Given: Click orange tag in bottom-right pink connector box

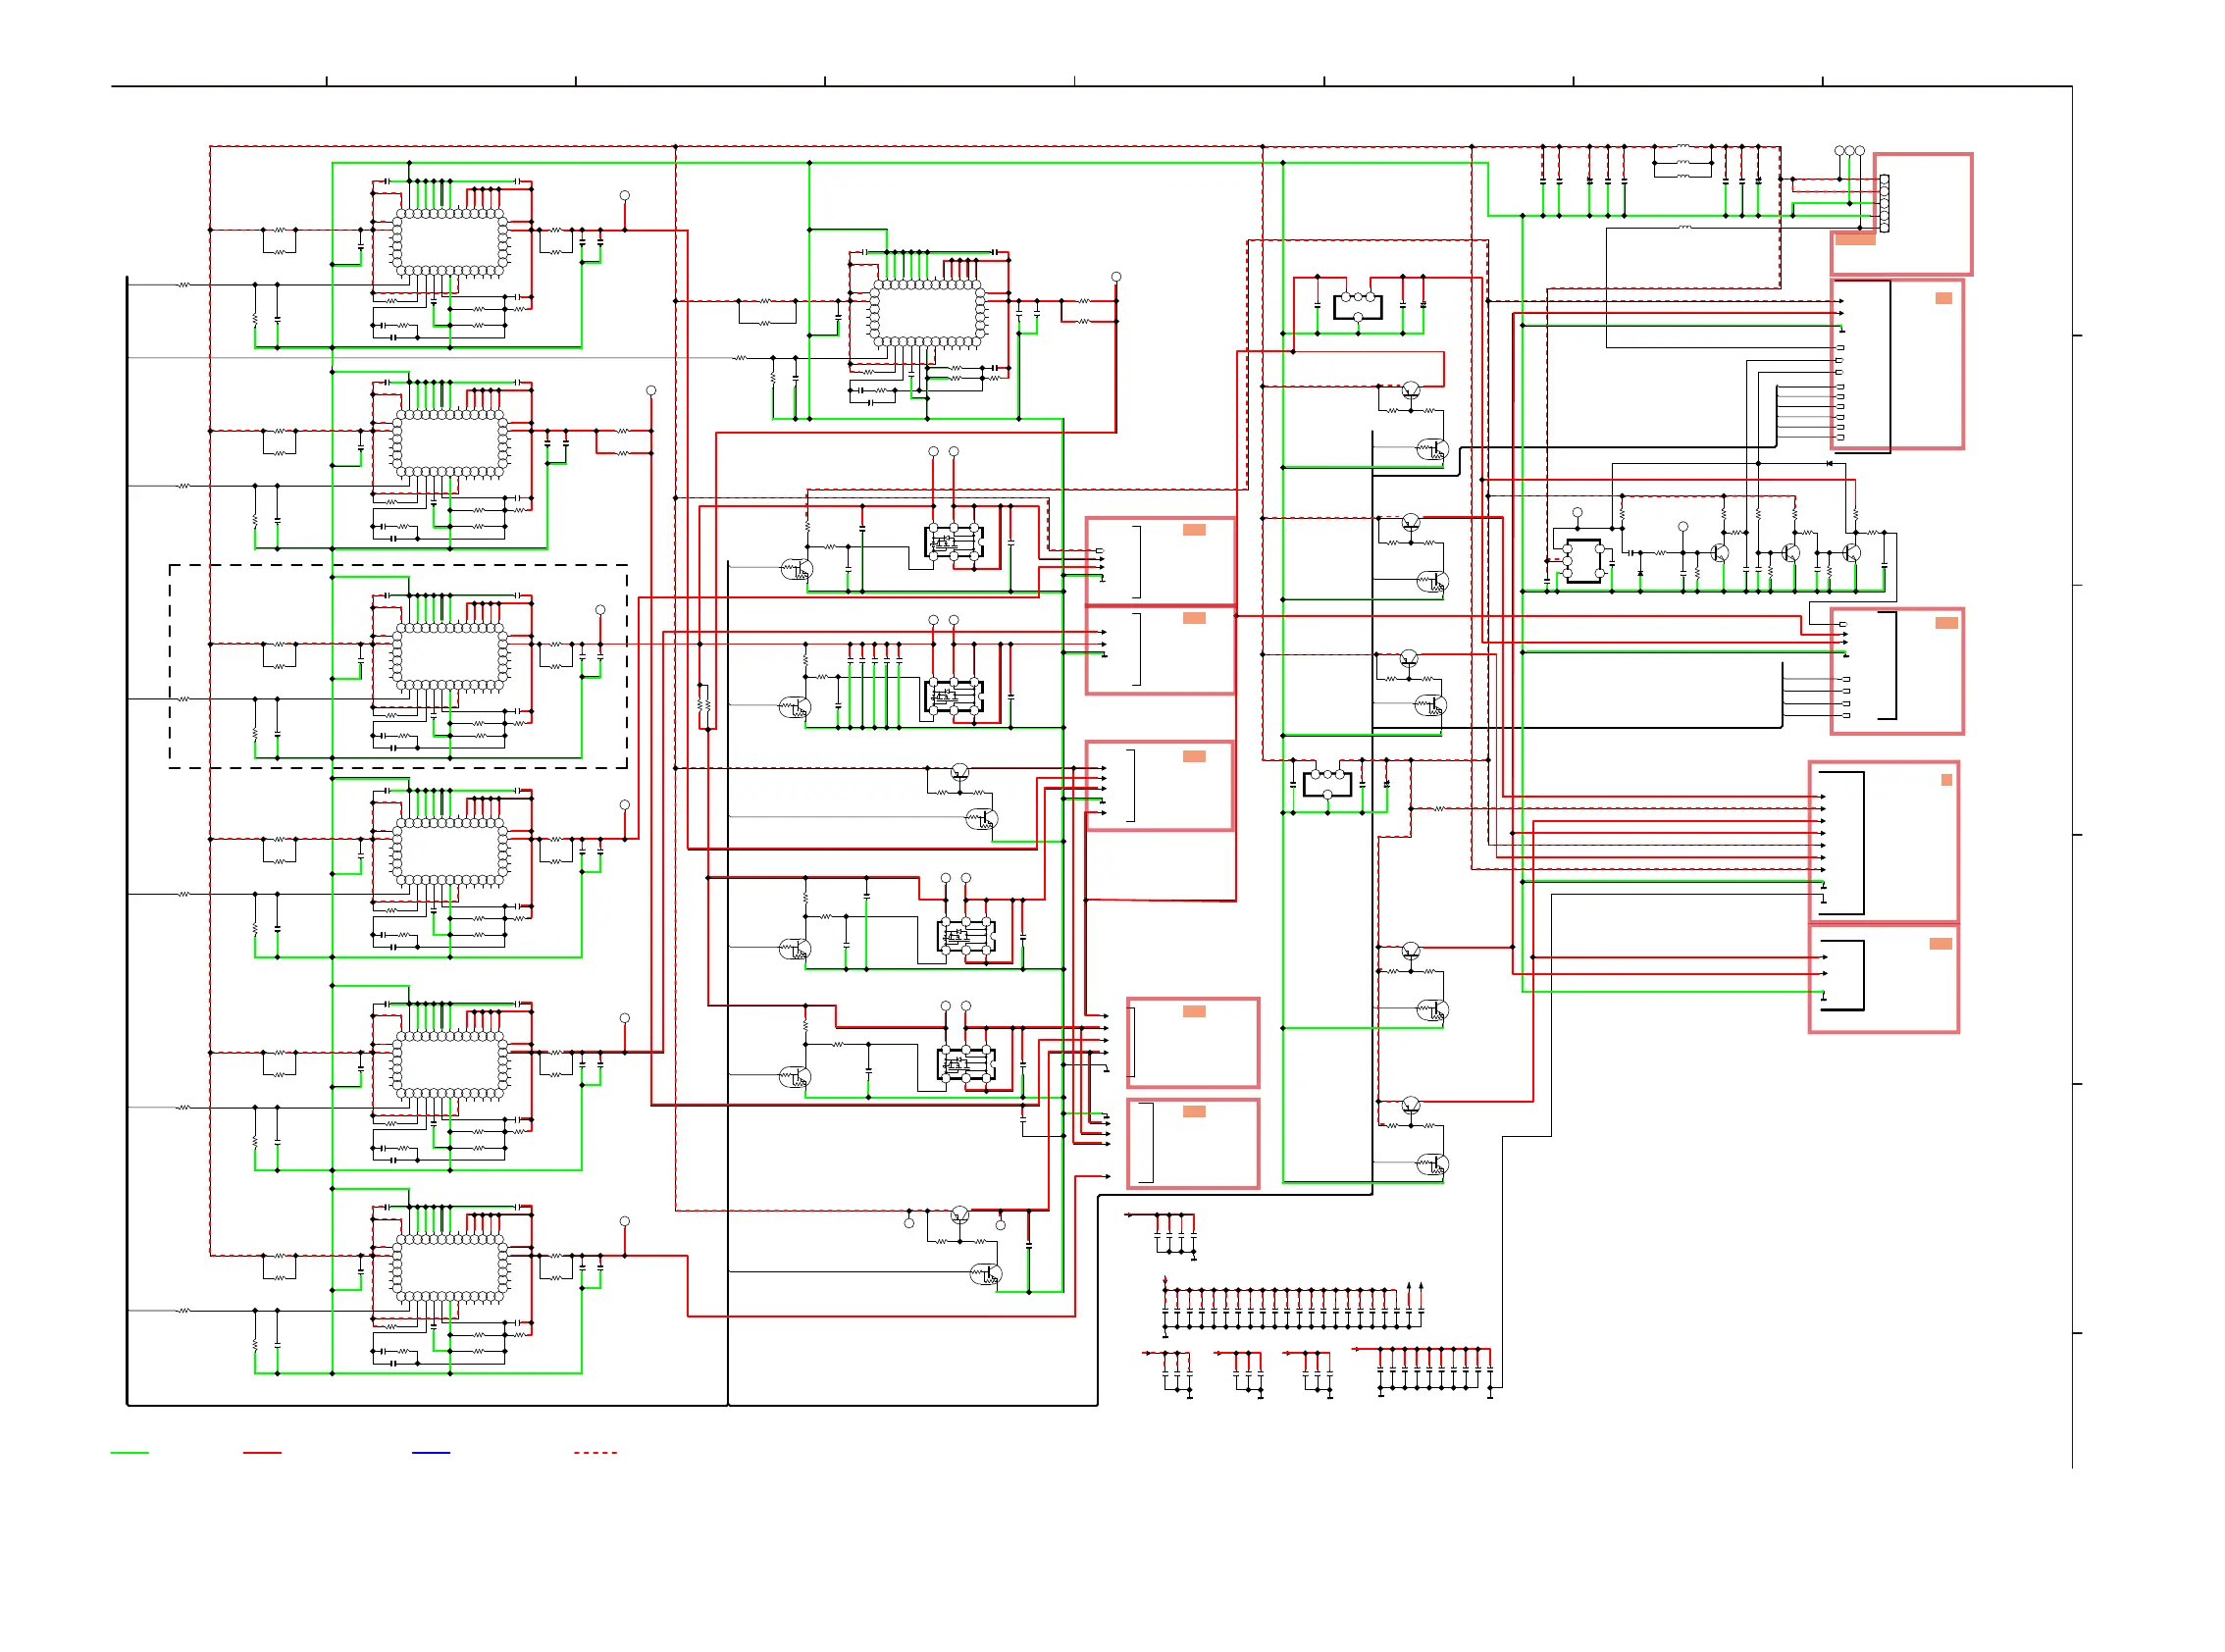Looking at the screenshot, I should (x=1940, y=943).
